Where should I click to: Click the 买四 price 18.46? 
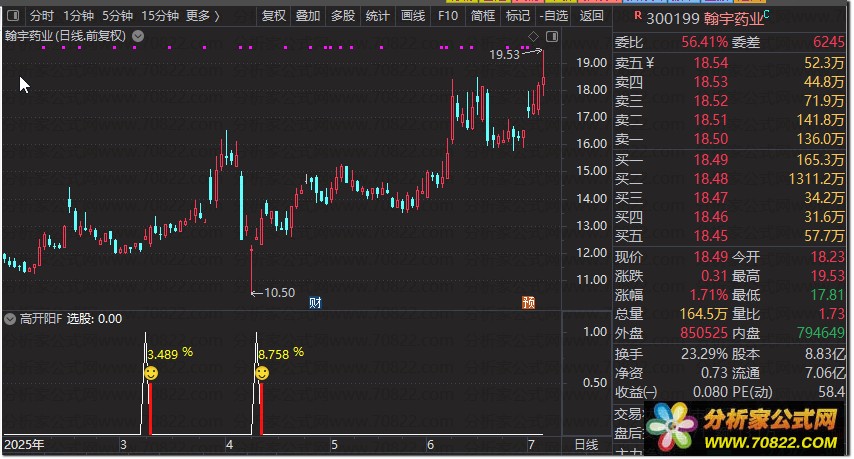pyautogui.click(x=711, y=217)
